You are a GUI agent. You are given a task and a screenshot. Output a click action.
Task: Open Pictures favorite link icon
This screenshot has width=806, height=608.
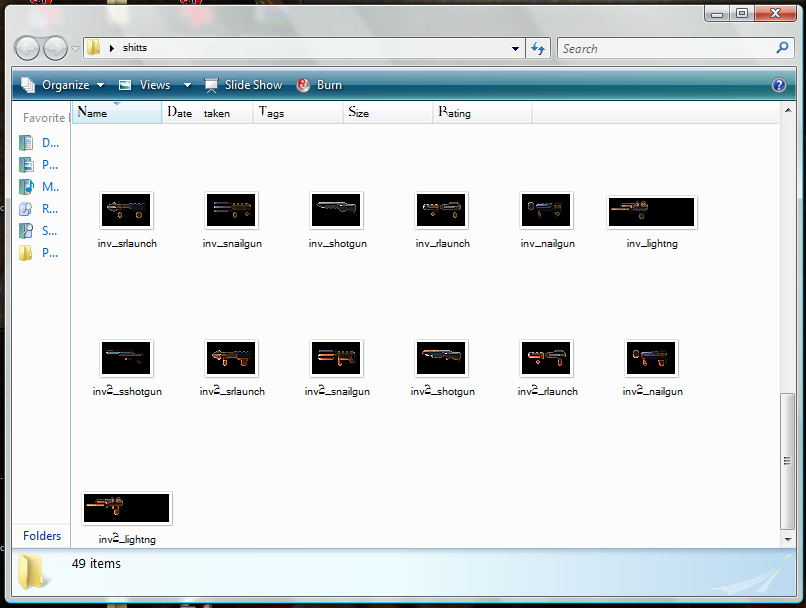point(26,165)
